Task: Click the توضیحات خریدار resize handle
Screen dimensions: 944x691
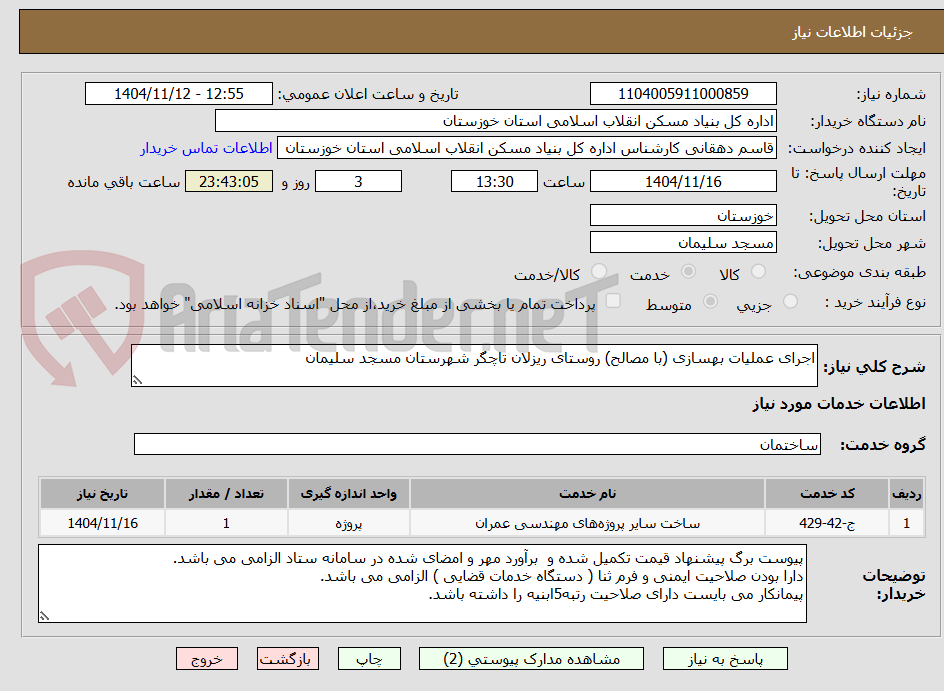Action: [x=44, y=616]
